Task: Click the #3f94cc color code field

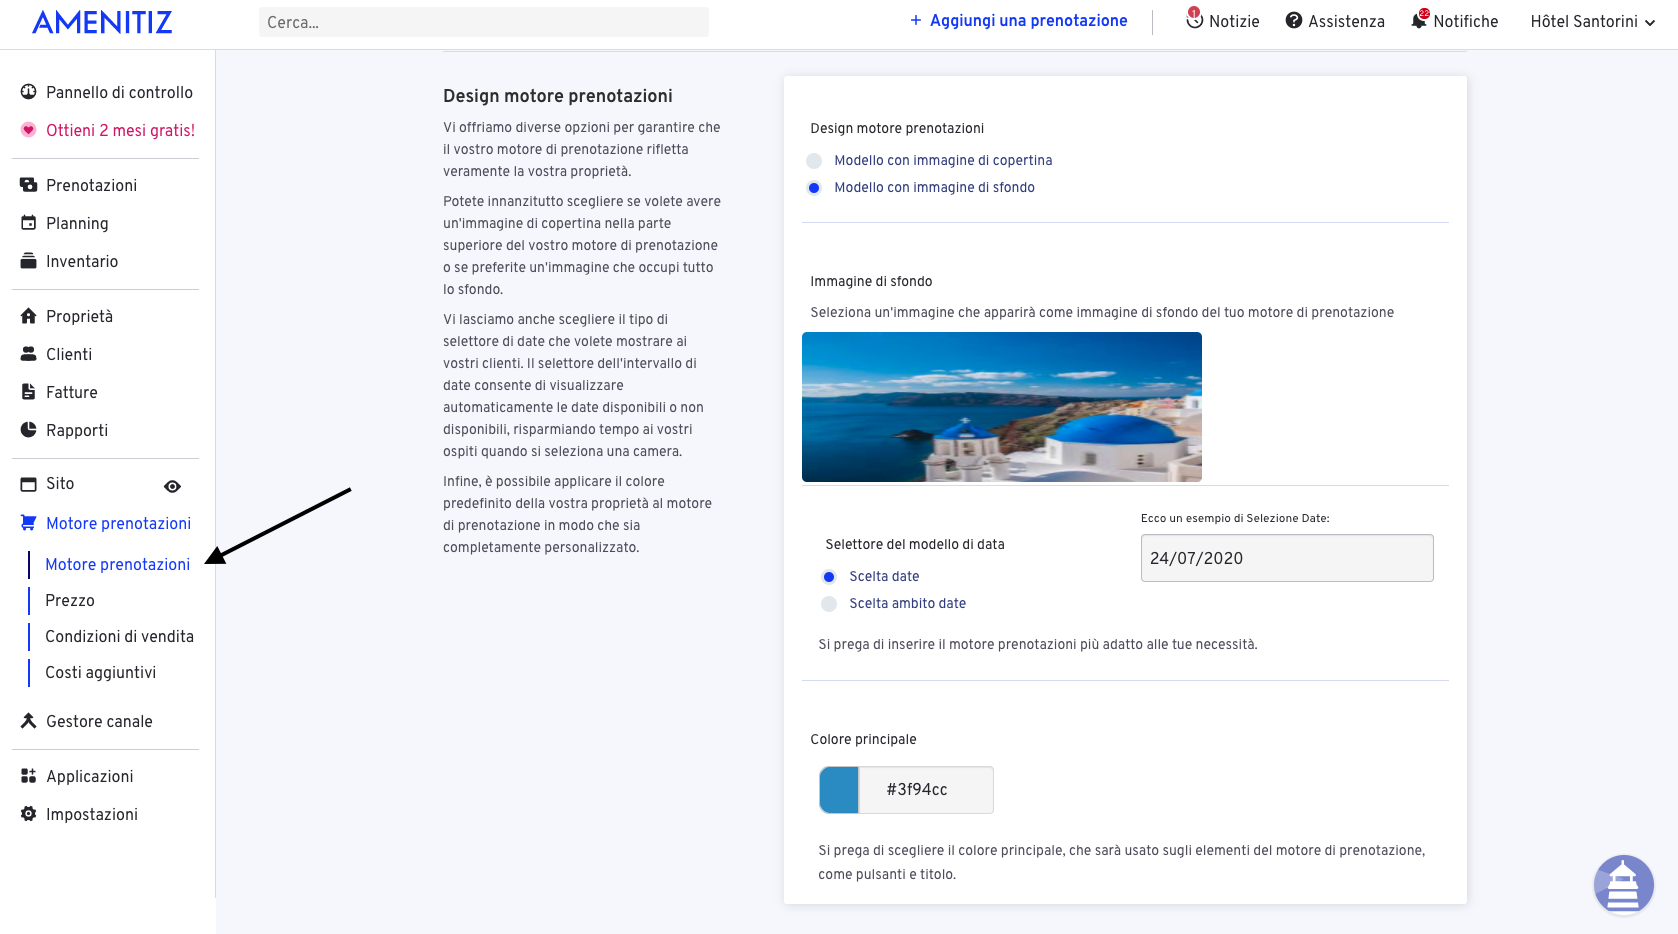Action: 926,790
